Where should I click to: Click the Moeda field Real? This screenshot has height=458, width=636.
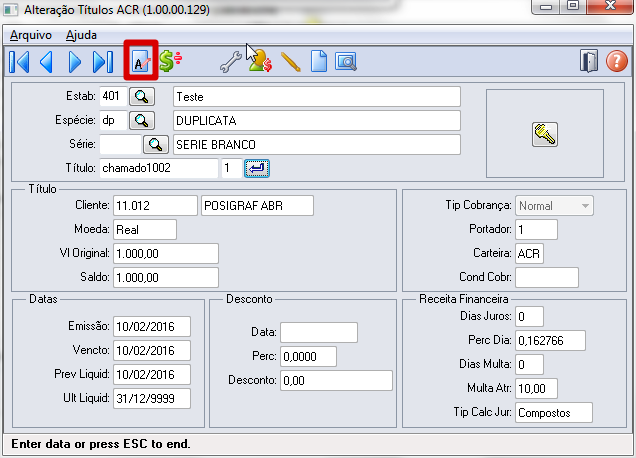click(145, 230)
